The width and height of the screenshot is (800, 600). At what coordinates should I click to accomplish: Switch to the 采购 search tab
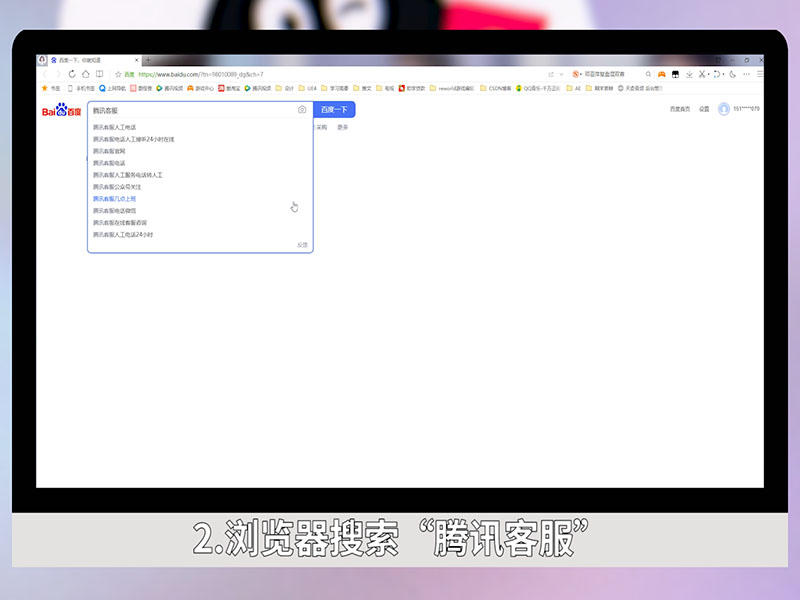(x=321, y=128)
